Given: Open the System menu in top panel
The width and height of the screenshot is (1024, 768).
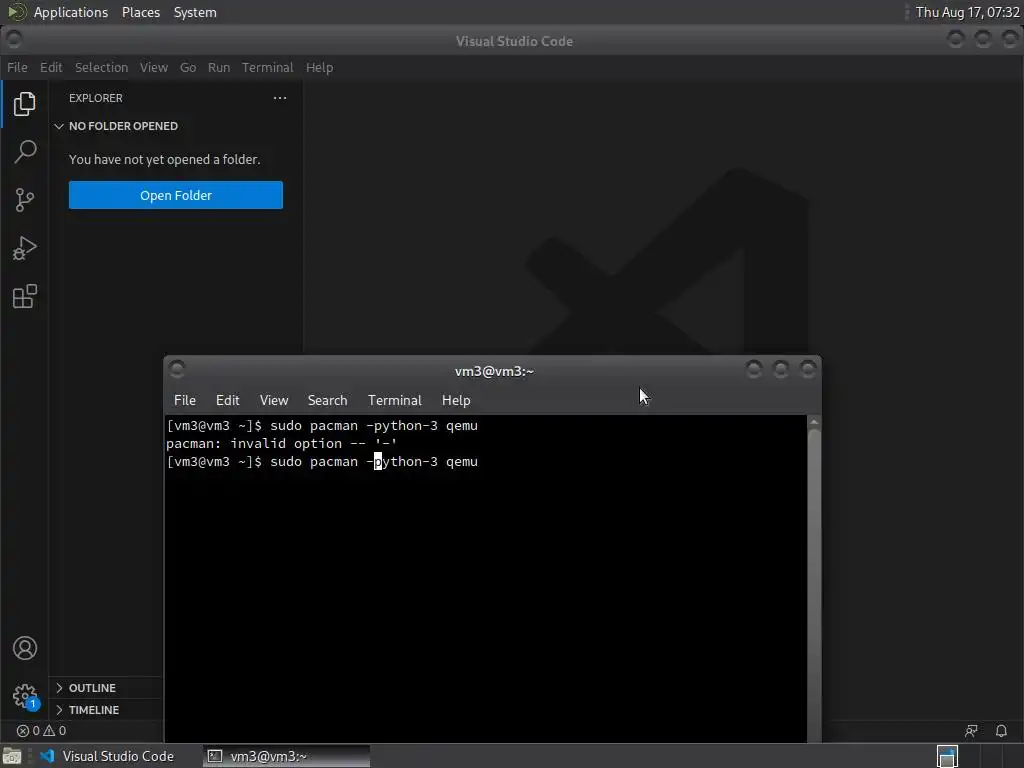Looking at the screenshot, I should coord(195,12).
